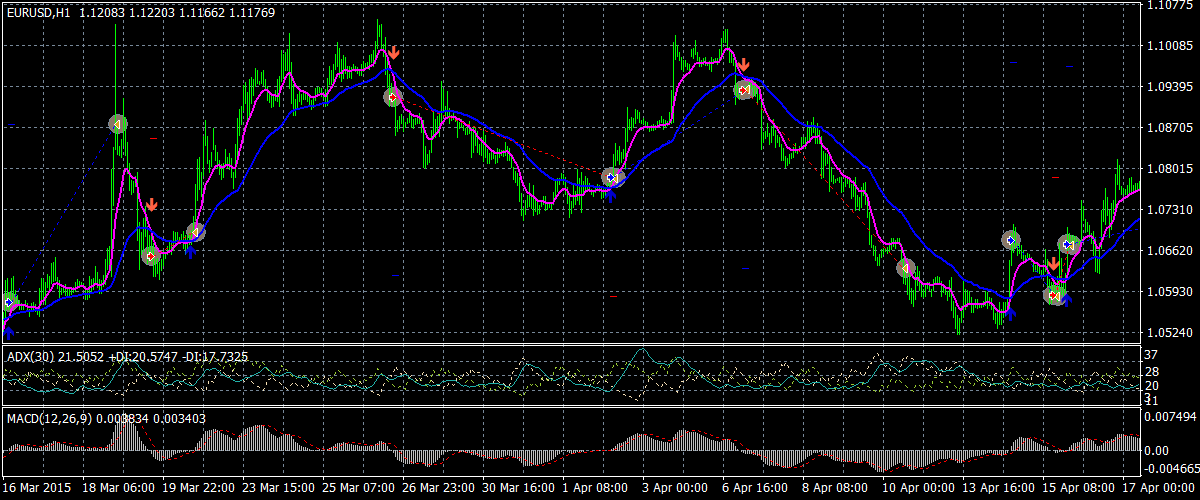The height and width of the screenshot is (500, 1200).
Task: Click the orange down arrow near 15 Apr
Action: coord(1054,264)
